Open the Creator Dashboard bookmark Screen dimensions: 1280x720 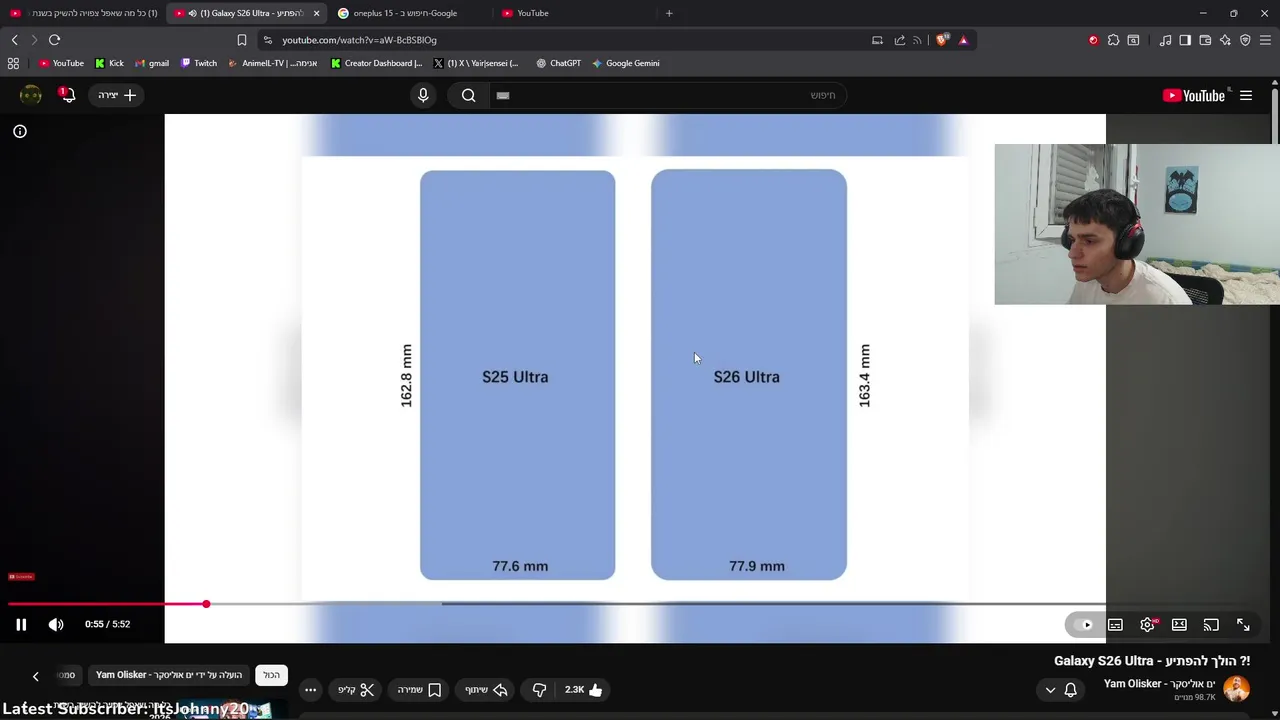pos(376,63)
